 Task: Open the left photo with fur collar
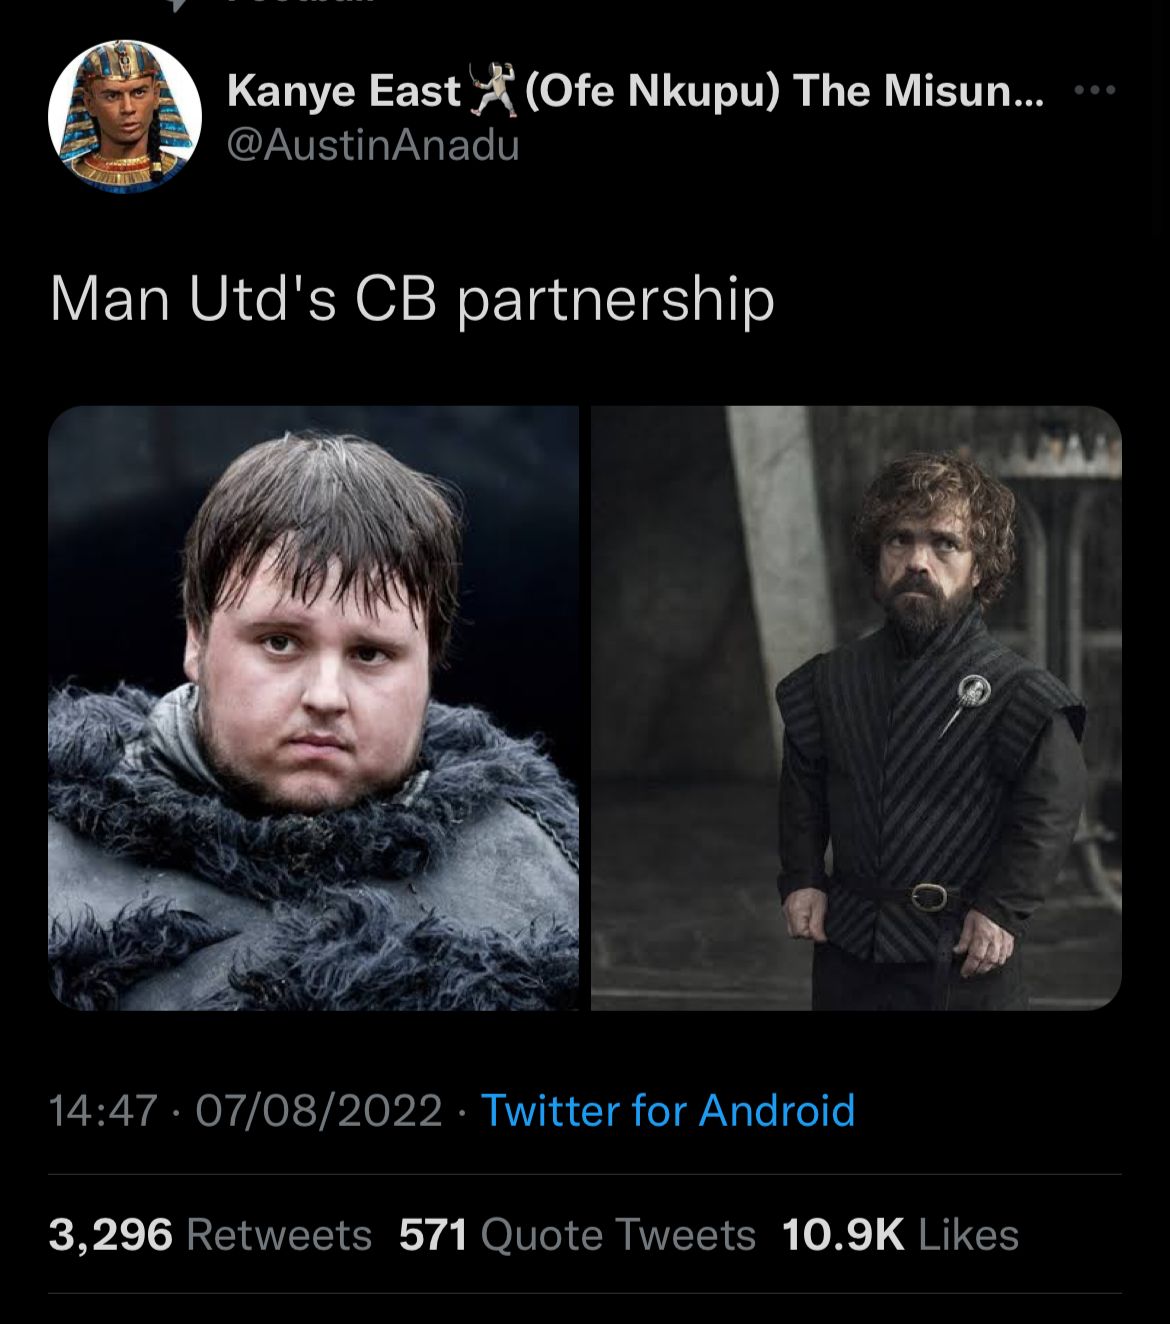pos(313,708)
